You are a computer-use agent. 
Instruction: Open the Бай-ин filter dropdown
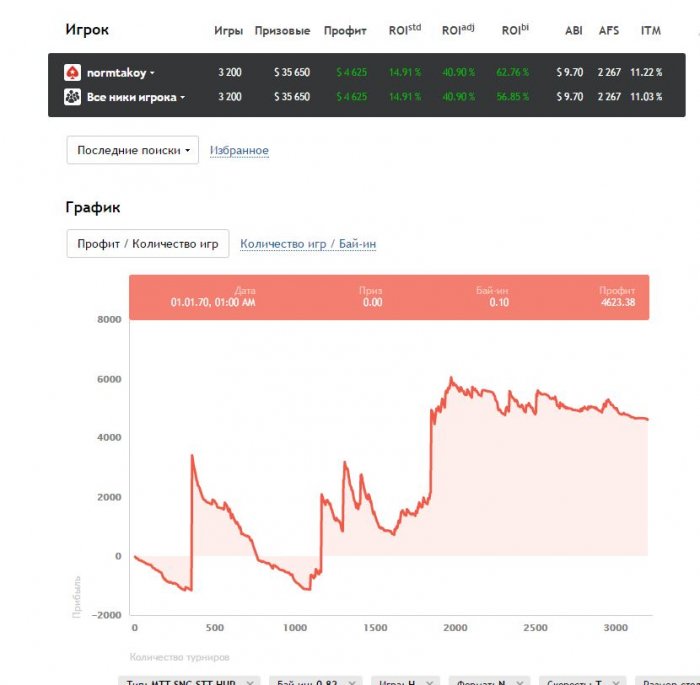(x=308, y=681)
